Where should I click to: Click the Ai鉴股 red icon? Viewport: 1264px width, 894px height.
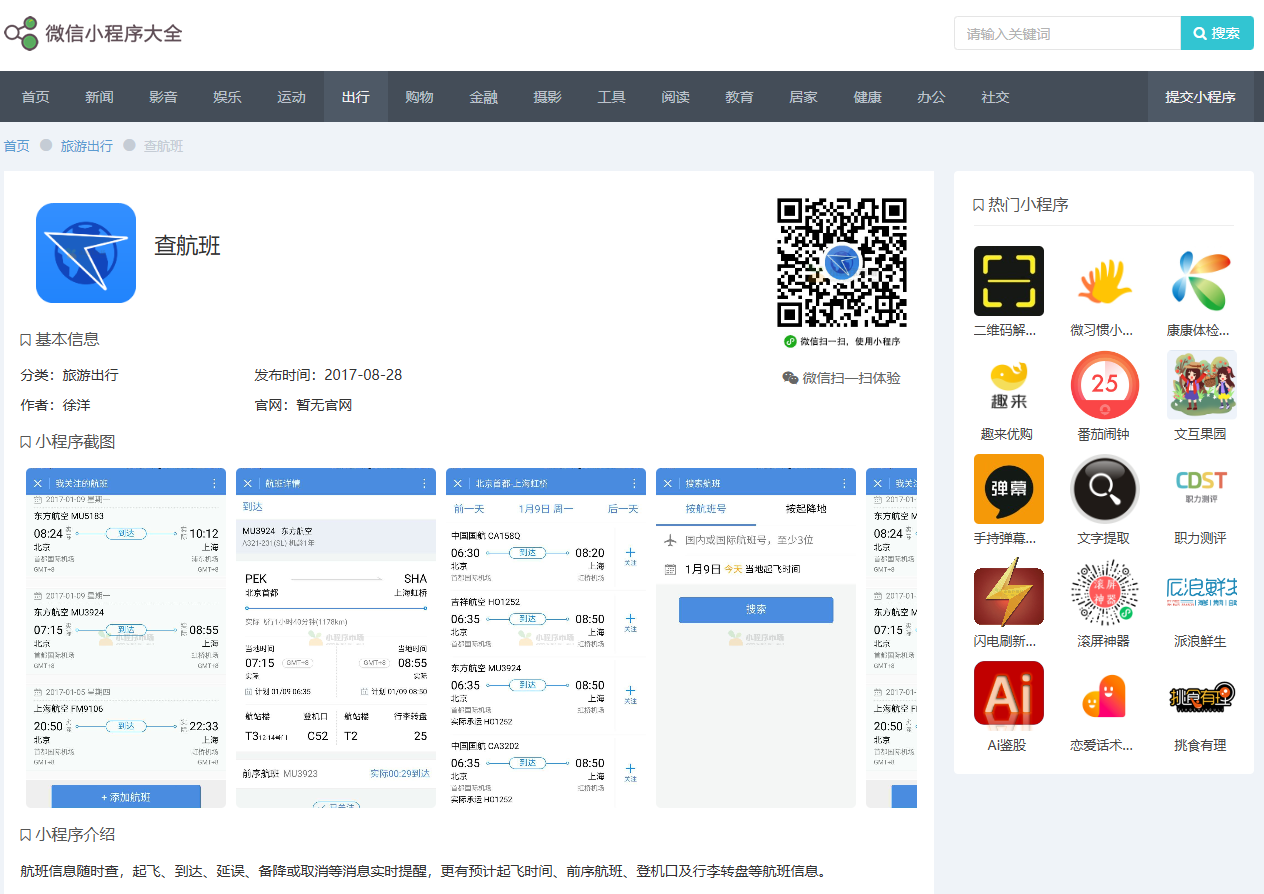[x=1008, y=693]
